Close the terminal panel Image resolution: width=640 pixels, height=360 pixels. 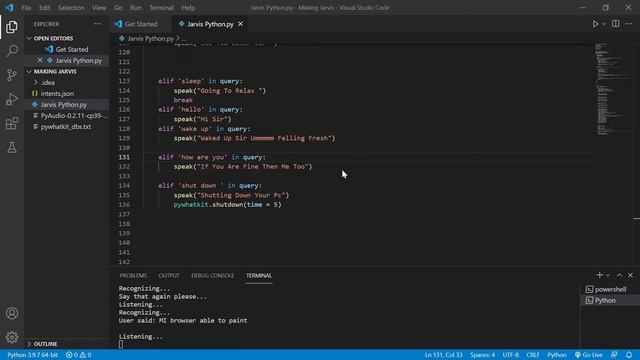(x=630, y=275)
